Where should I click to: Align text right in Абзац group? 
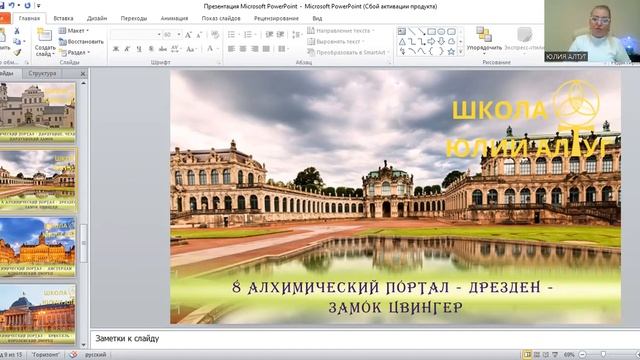254,49
